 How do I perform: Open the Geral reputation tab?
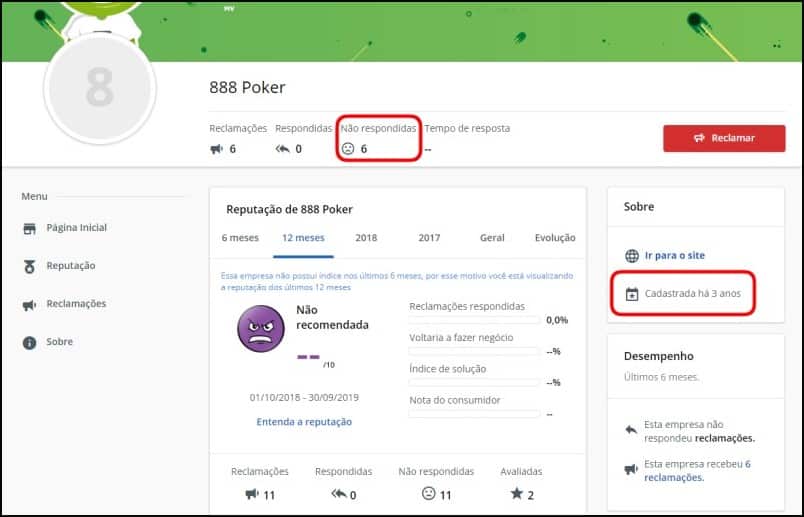[x=492, y=238]
